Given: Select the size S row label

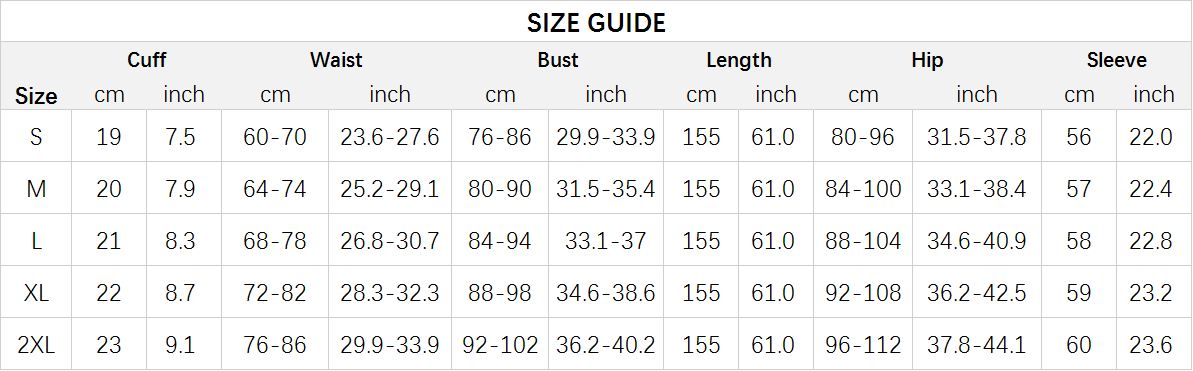Looking at the screenshot, I should point(36,137).
